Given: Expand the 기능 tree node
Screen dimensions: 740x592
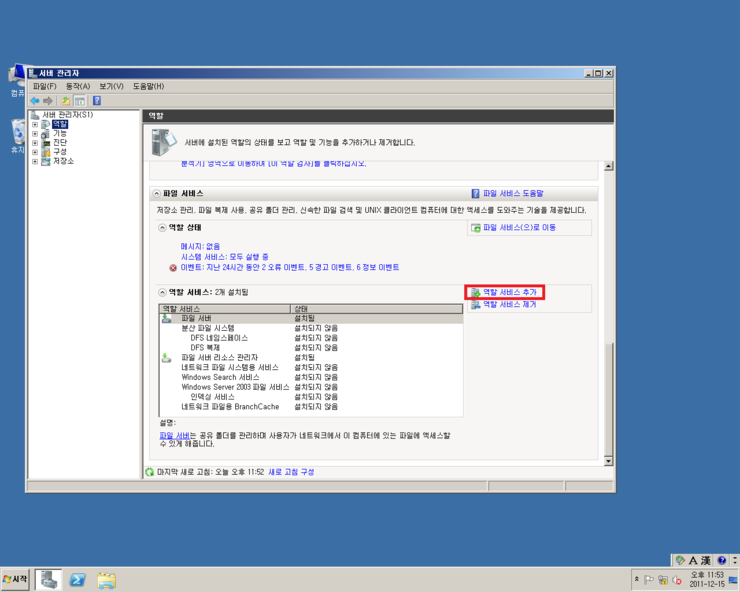Looking at the screenshot, I should [35, 134].
